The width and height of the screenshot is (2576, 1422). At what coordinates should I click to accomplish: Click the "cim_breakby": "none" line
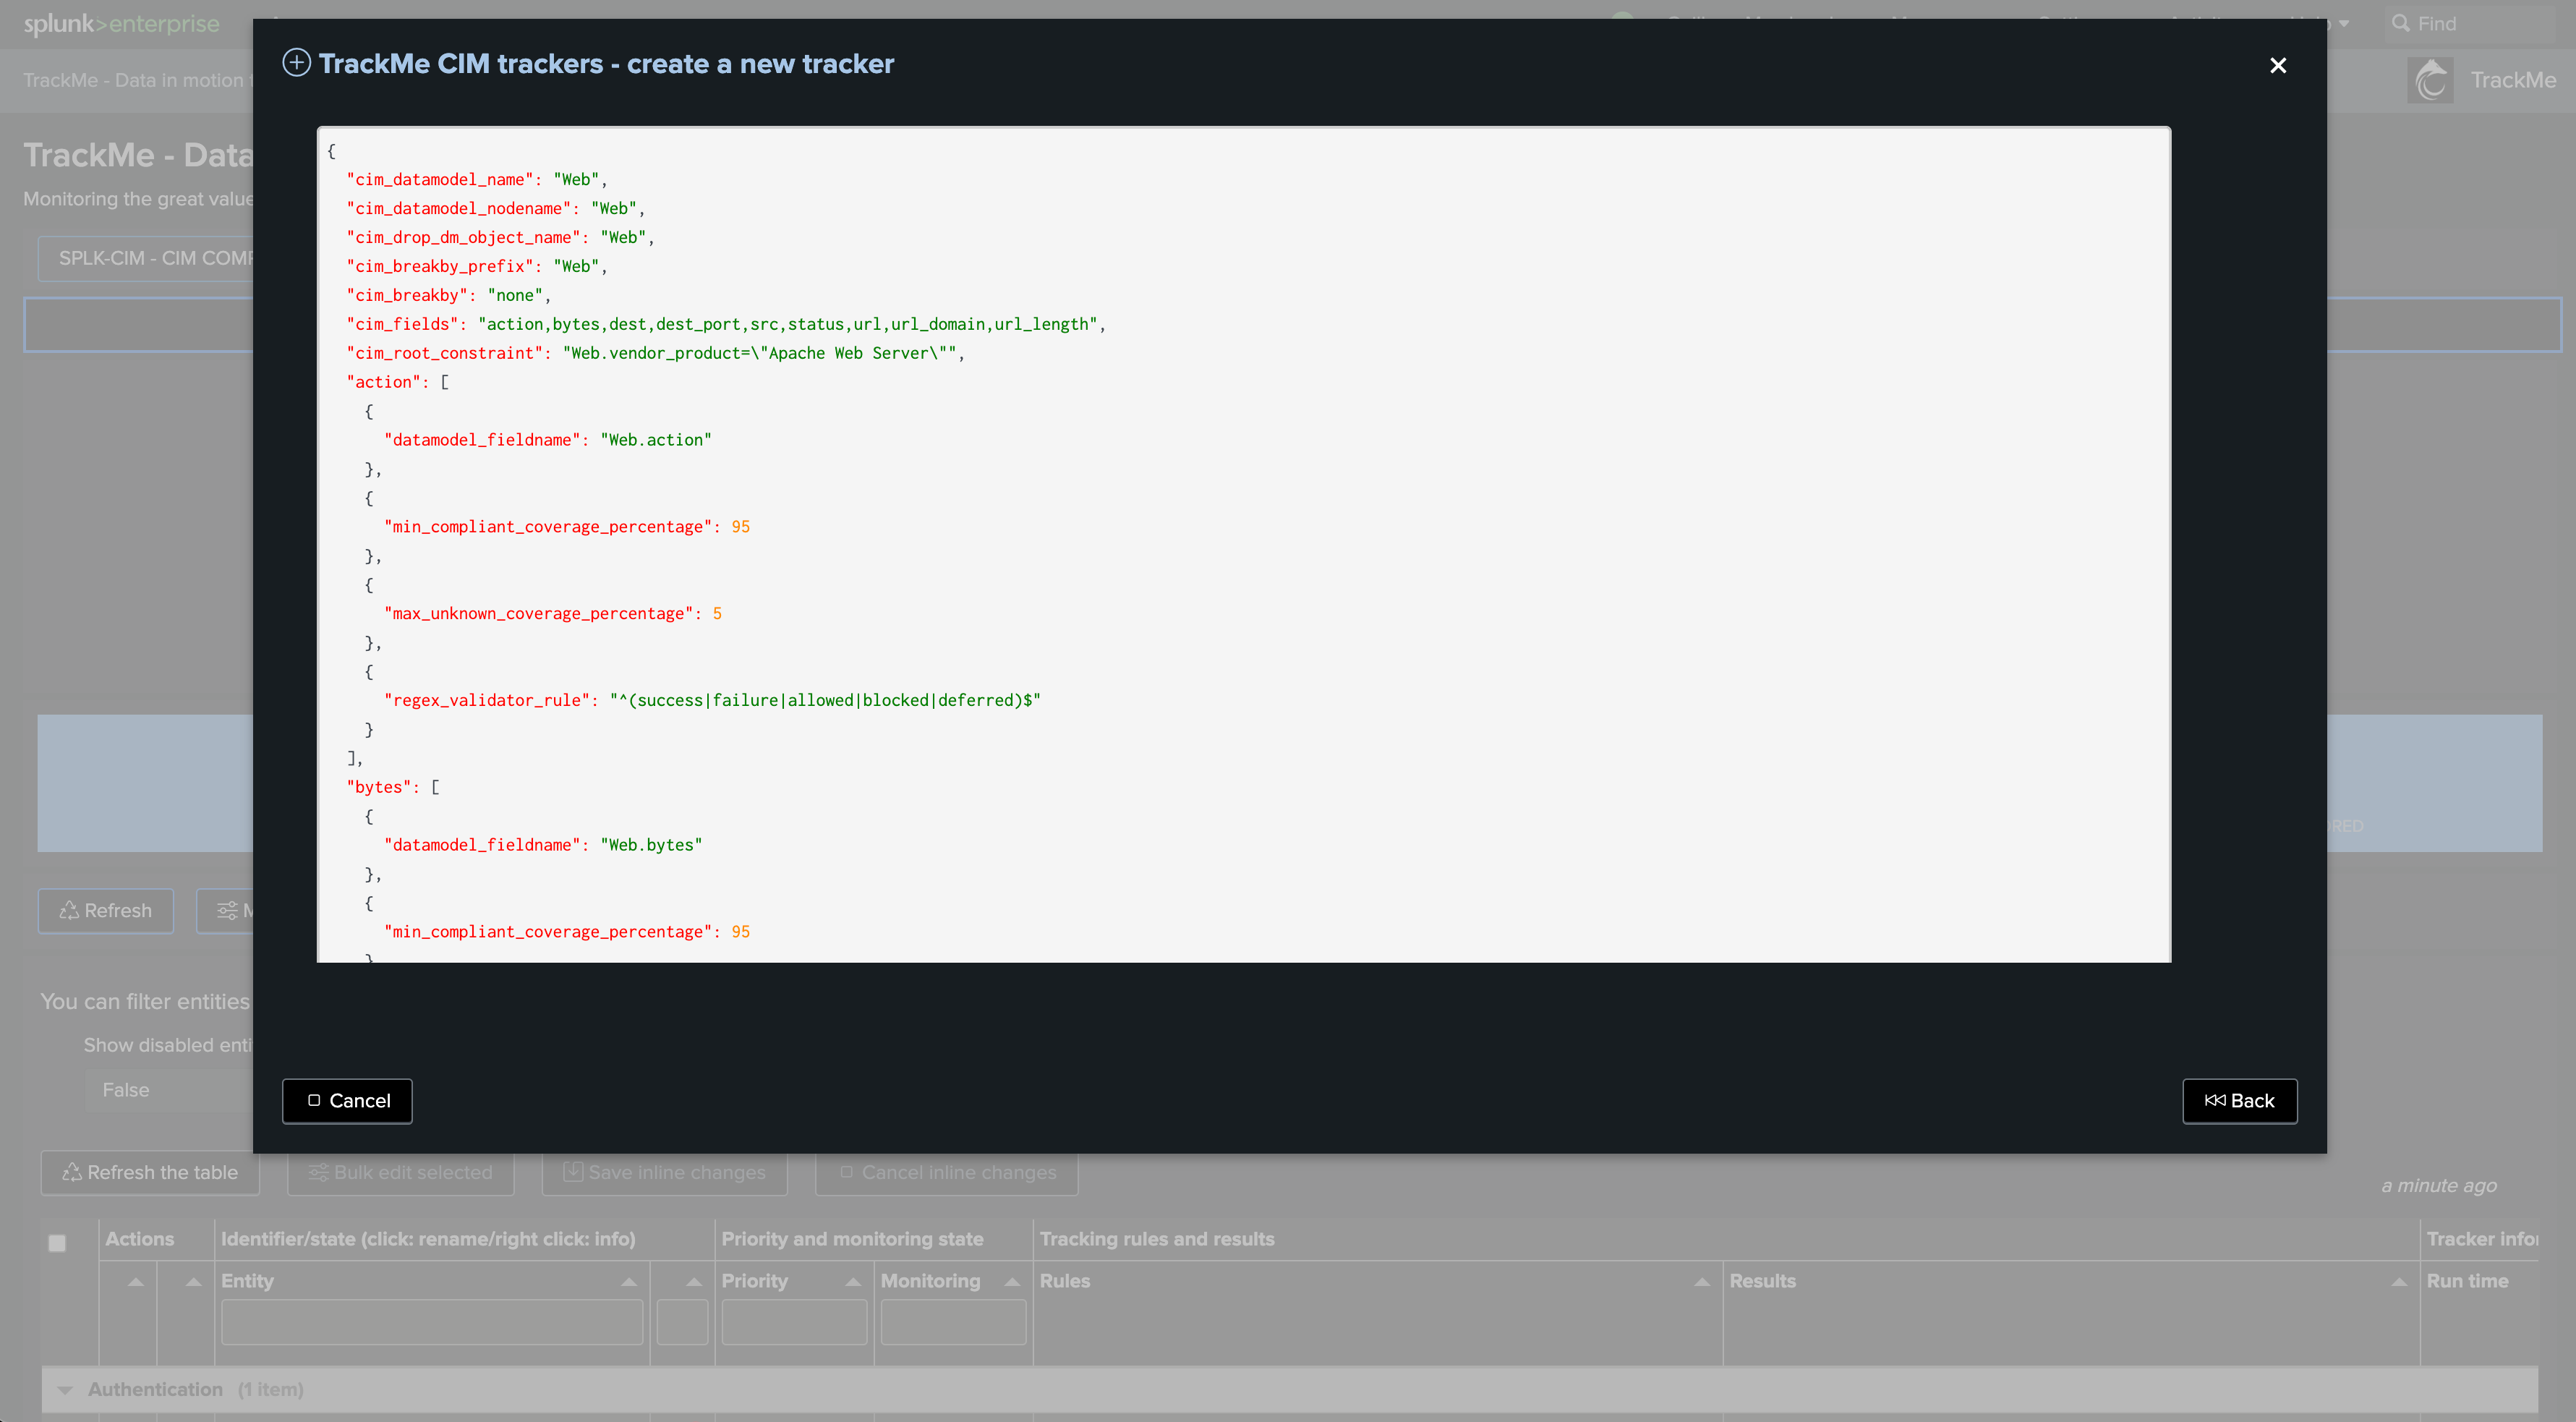448,295
